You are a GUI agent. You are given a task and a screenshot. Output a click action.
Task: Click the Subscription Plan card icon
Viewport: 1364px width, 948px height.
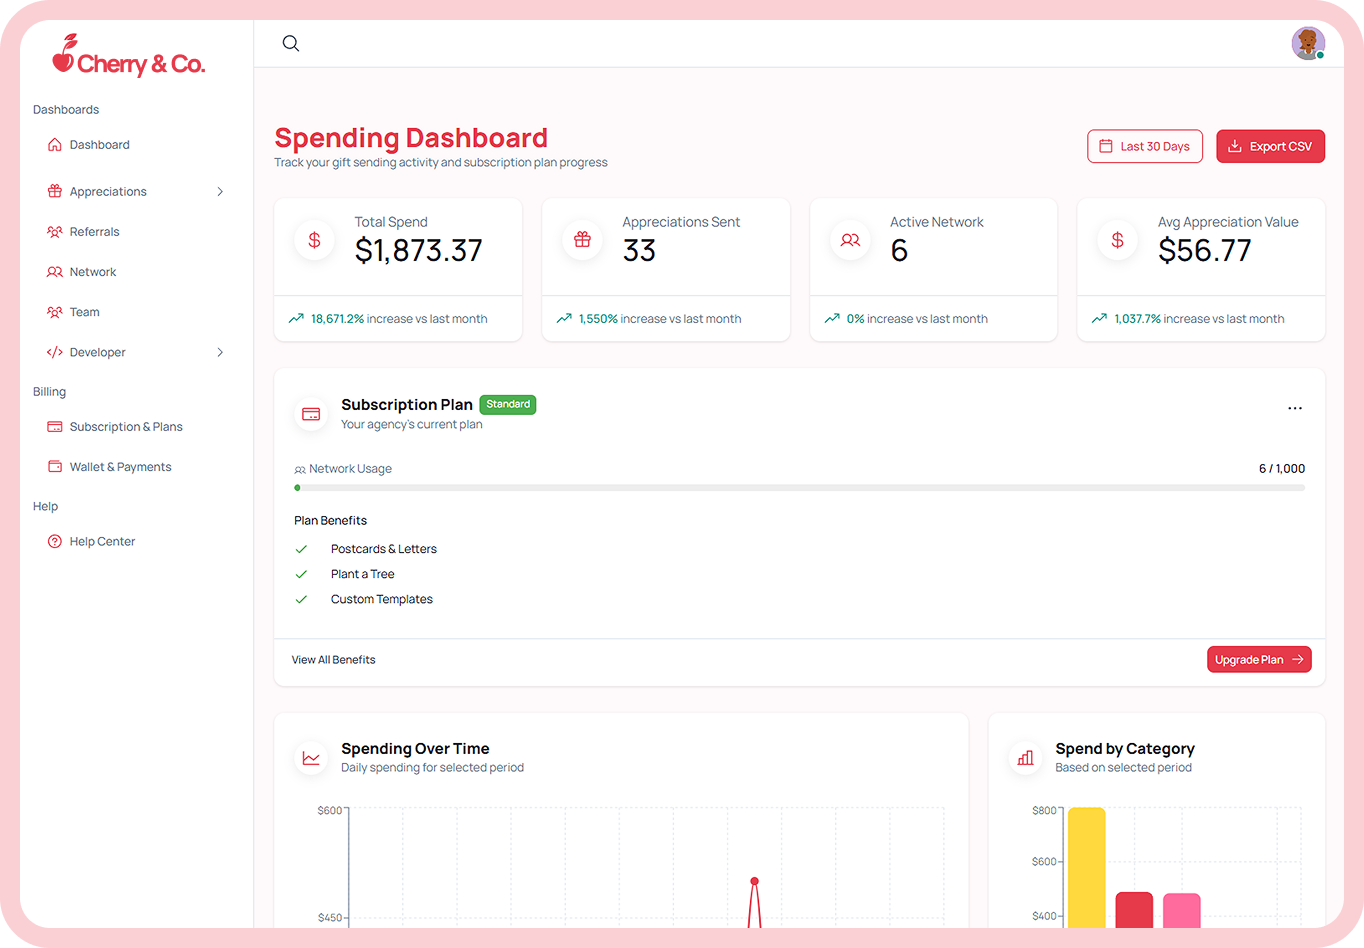[x=311, y=414]
